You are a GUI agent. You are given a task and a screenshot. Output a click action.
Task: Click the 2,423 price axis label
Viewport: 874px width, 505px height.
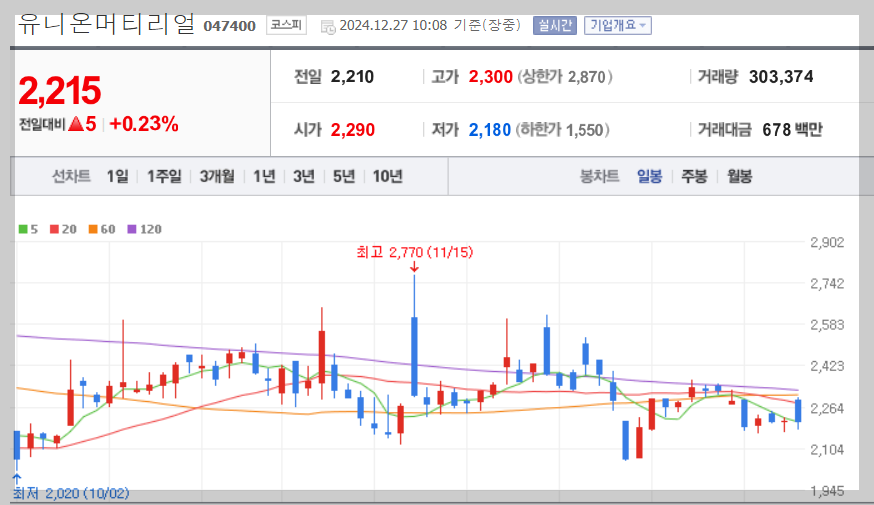(827, 366)
